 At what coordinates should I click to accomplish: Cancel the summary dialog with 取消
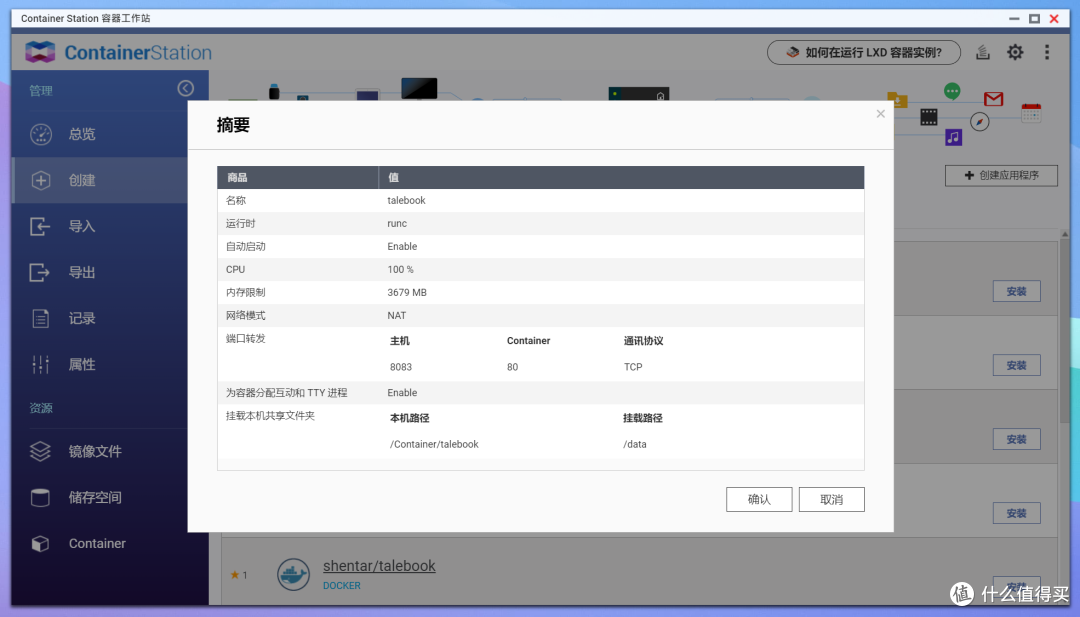831,499
